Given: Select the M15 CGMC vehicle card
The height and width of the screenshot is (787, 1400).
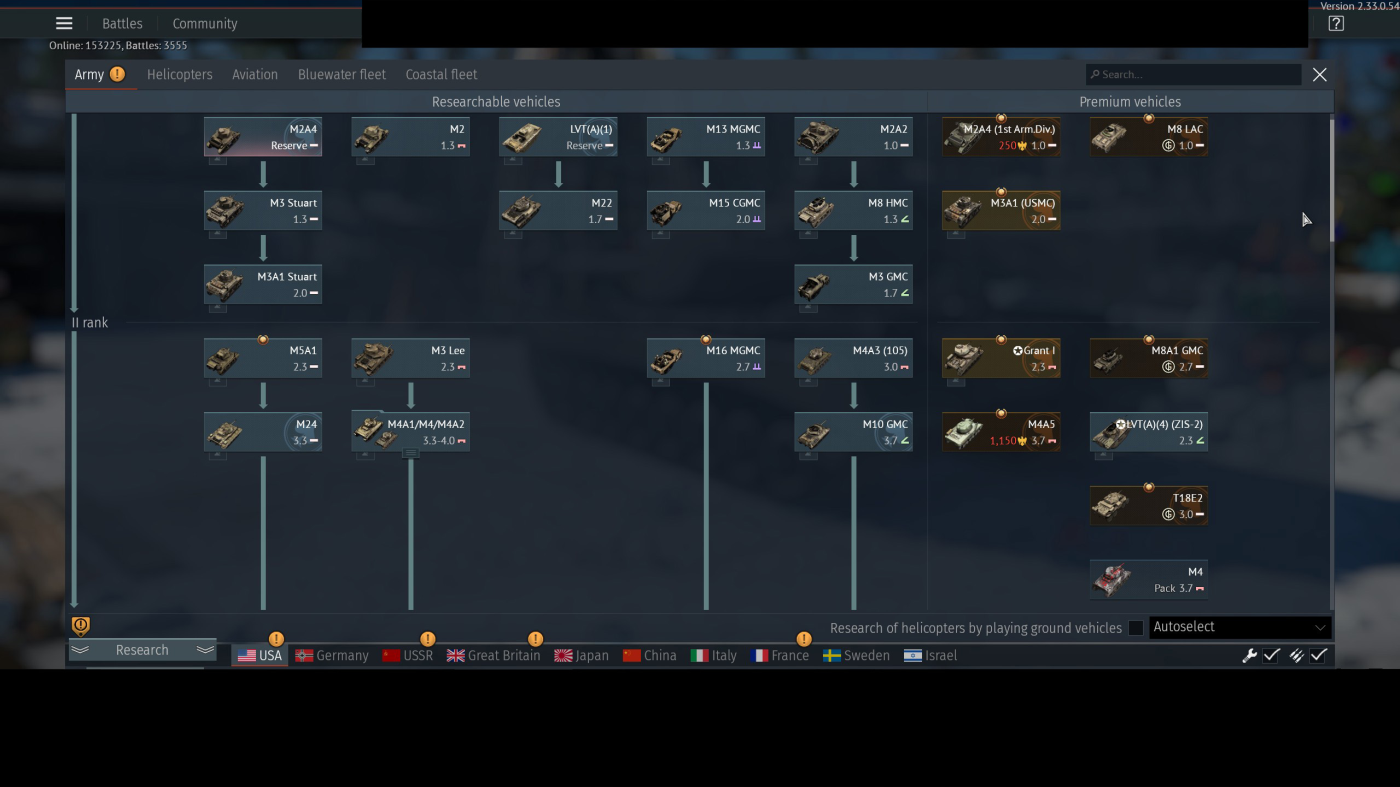Looking at the screenshot, I should click(706, 211).
